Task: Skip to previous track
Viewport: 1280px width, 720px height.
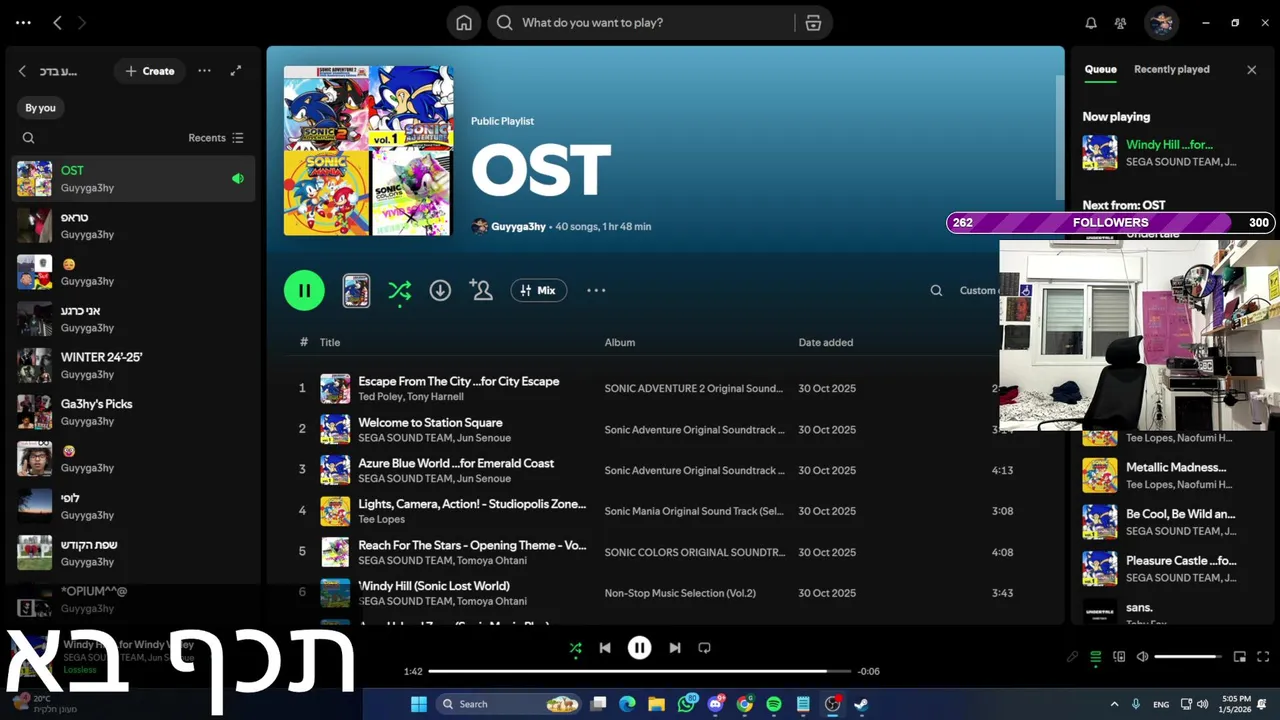Action: click(605, 648)
